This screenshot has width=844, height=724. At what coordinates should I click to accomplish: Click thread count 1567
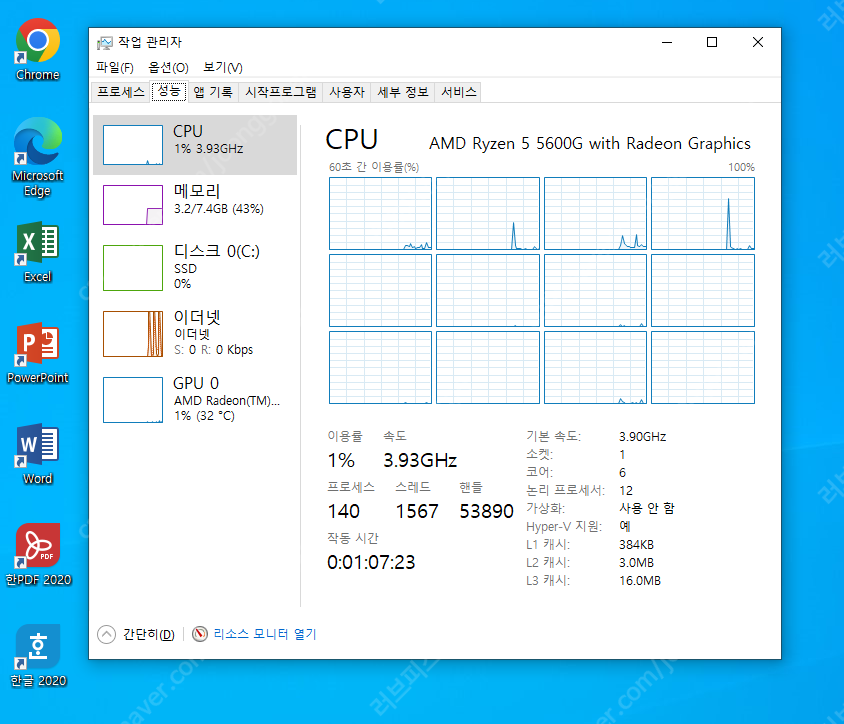pyautogui.click(x=417, y=511)
